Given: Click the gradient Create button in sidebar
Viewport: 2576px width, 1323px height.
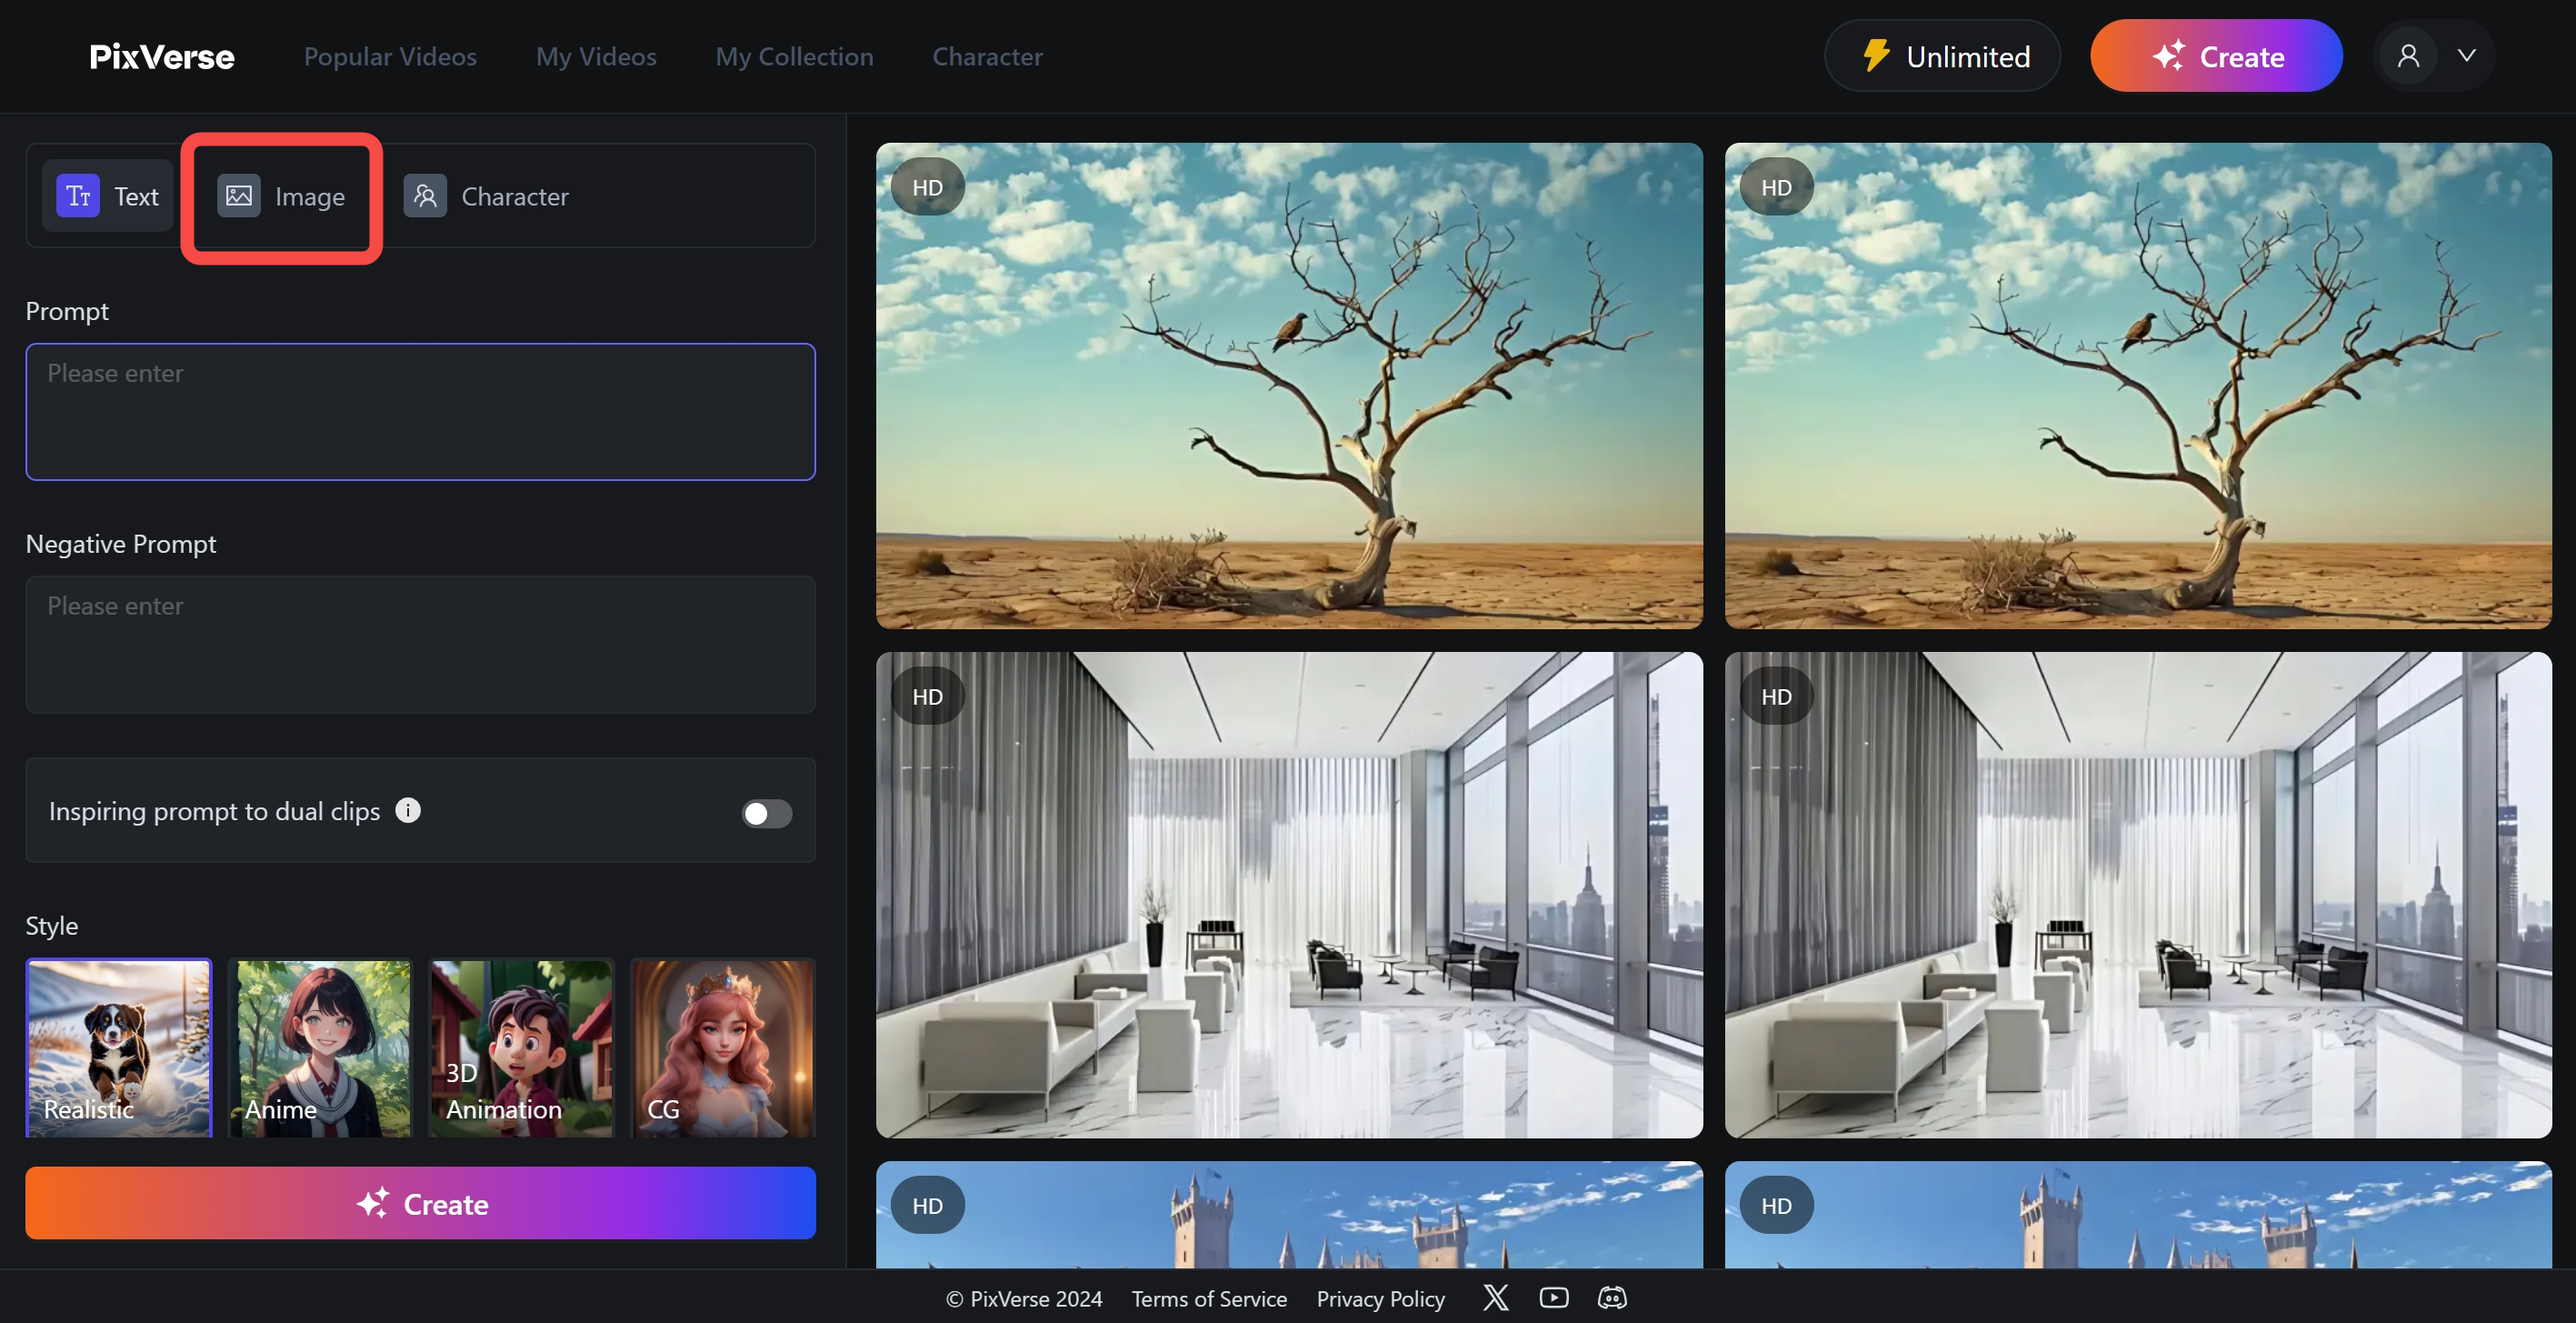Looking at the screenshot, I should tap(420, 1203).
